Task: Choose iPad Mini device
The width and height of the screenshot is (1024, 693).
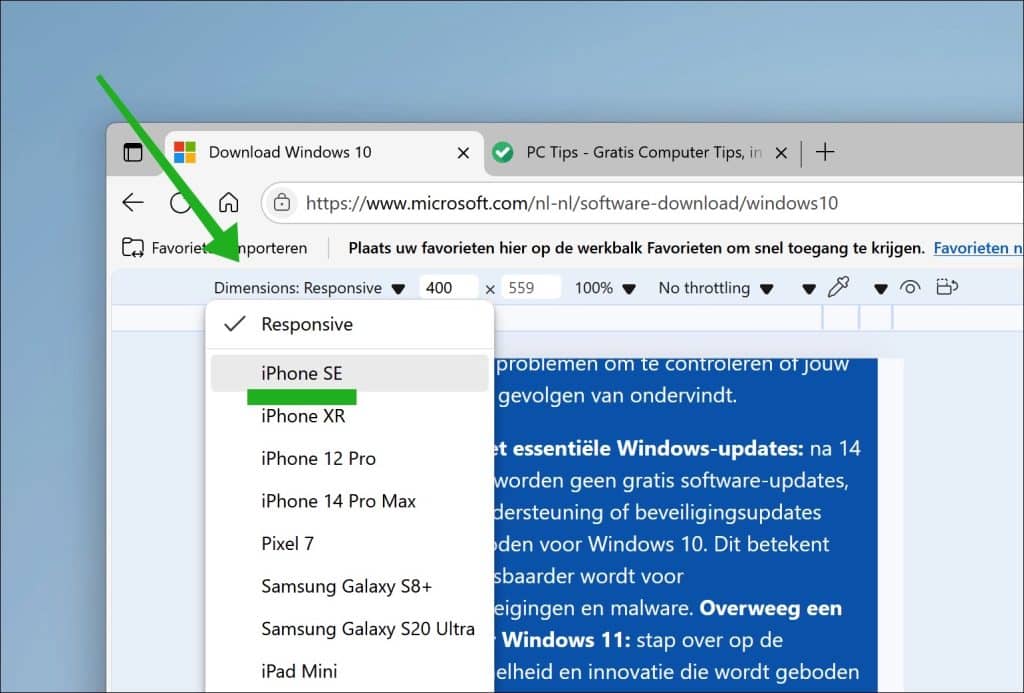Action: pos(349,671)
